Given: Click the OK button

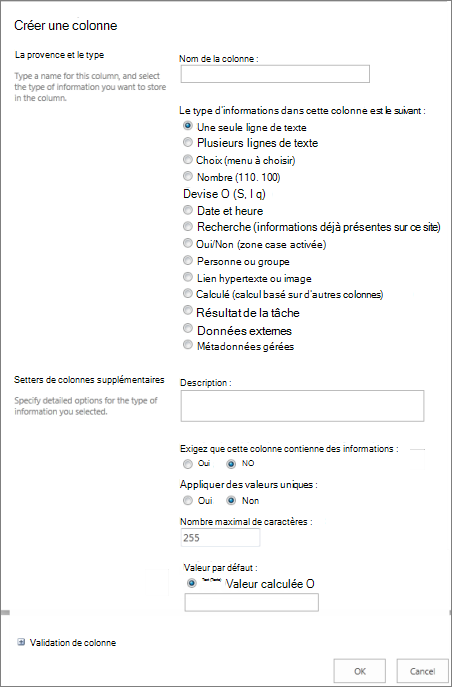Looking at the screenshot, I should 360,671.
